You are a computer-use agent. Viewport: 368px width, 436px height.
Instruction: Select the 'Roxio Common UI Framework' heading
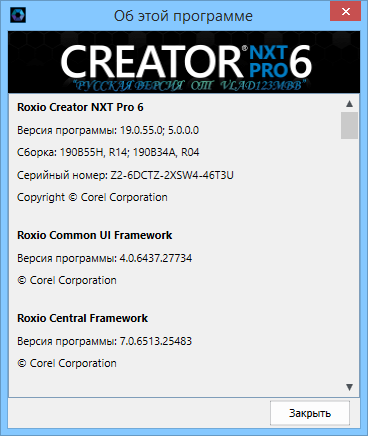(95, 235)
